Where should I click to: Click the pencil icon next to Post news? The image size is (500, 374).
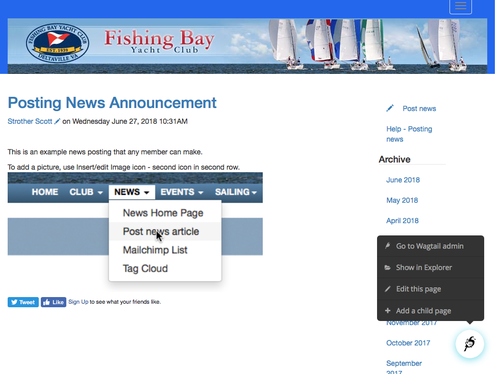(x=390, y=108)
